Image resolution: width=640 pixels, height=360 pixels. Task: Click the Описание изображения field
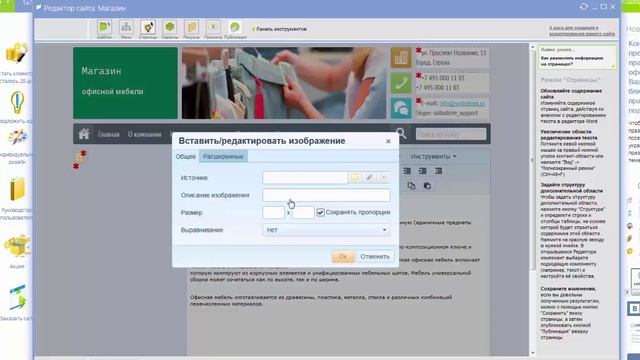coord(326,195)
